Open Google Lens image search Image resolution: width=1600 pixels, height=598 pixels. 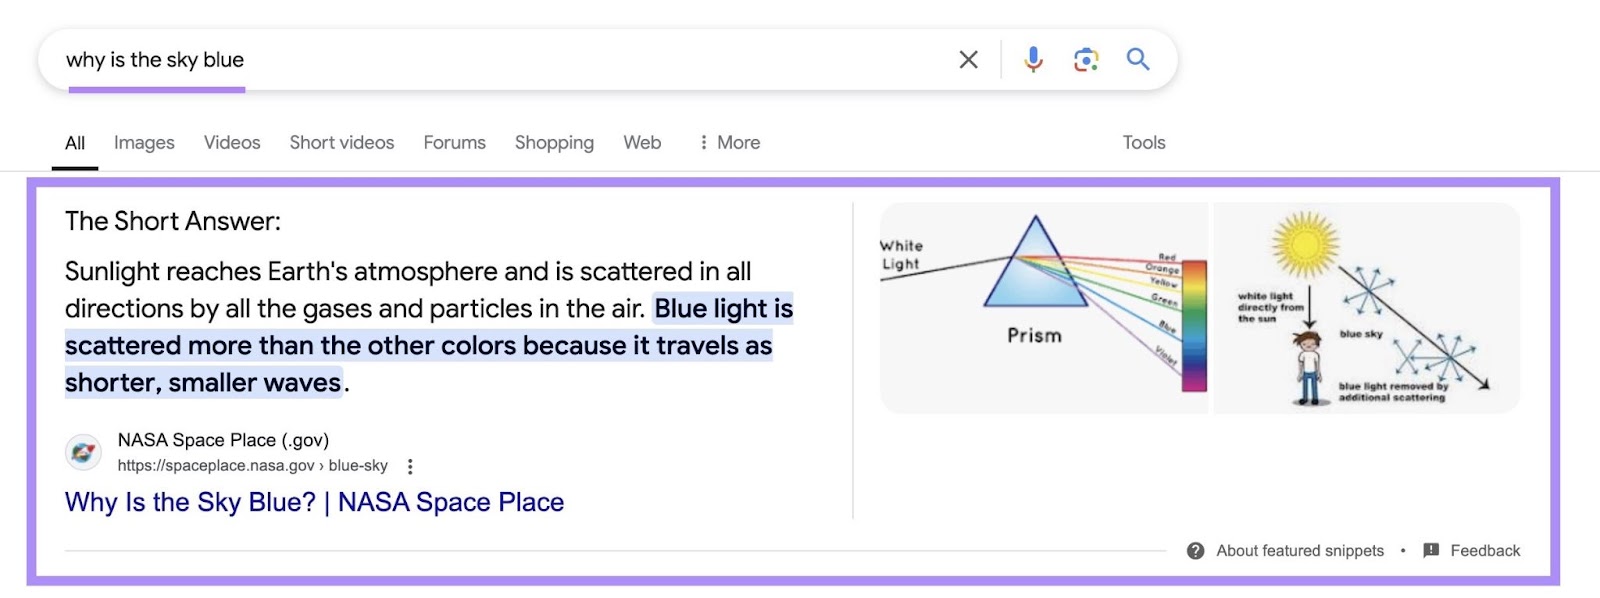coord(1086,59)
